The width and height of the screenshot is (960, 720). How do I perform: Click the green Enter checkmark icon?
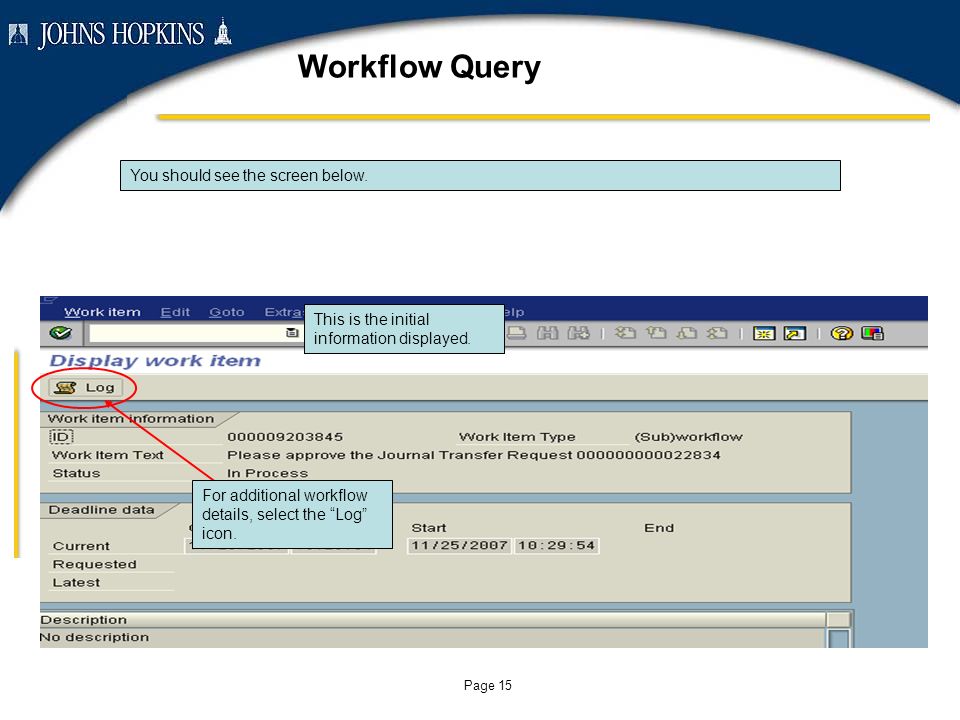(x=61, y=333)
